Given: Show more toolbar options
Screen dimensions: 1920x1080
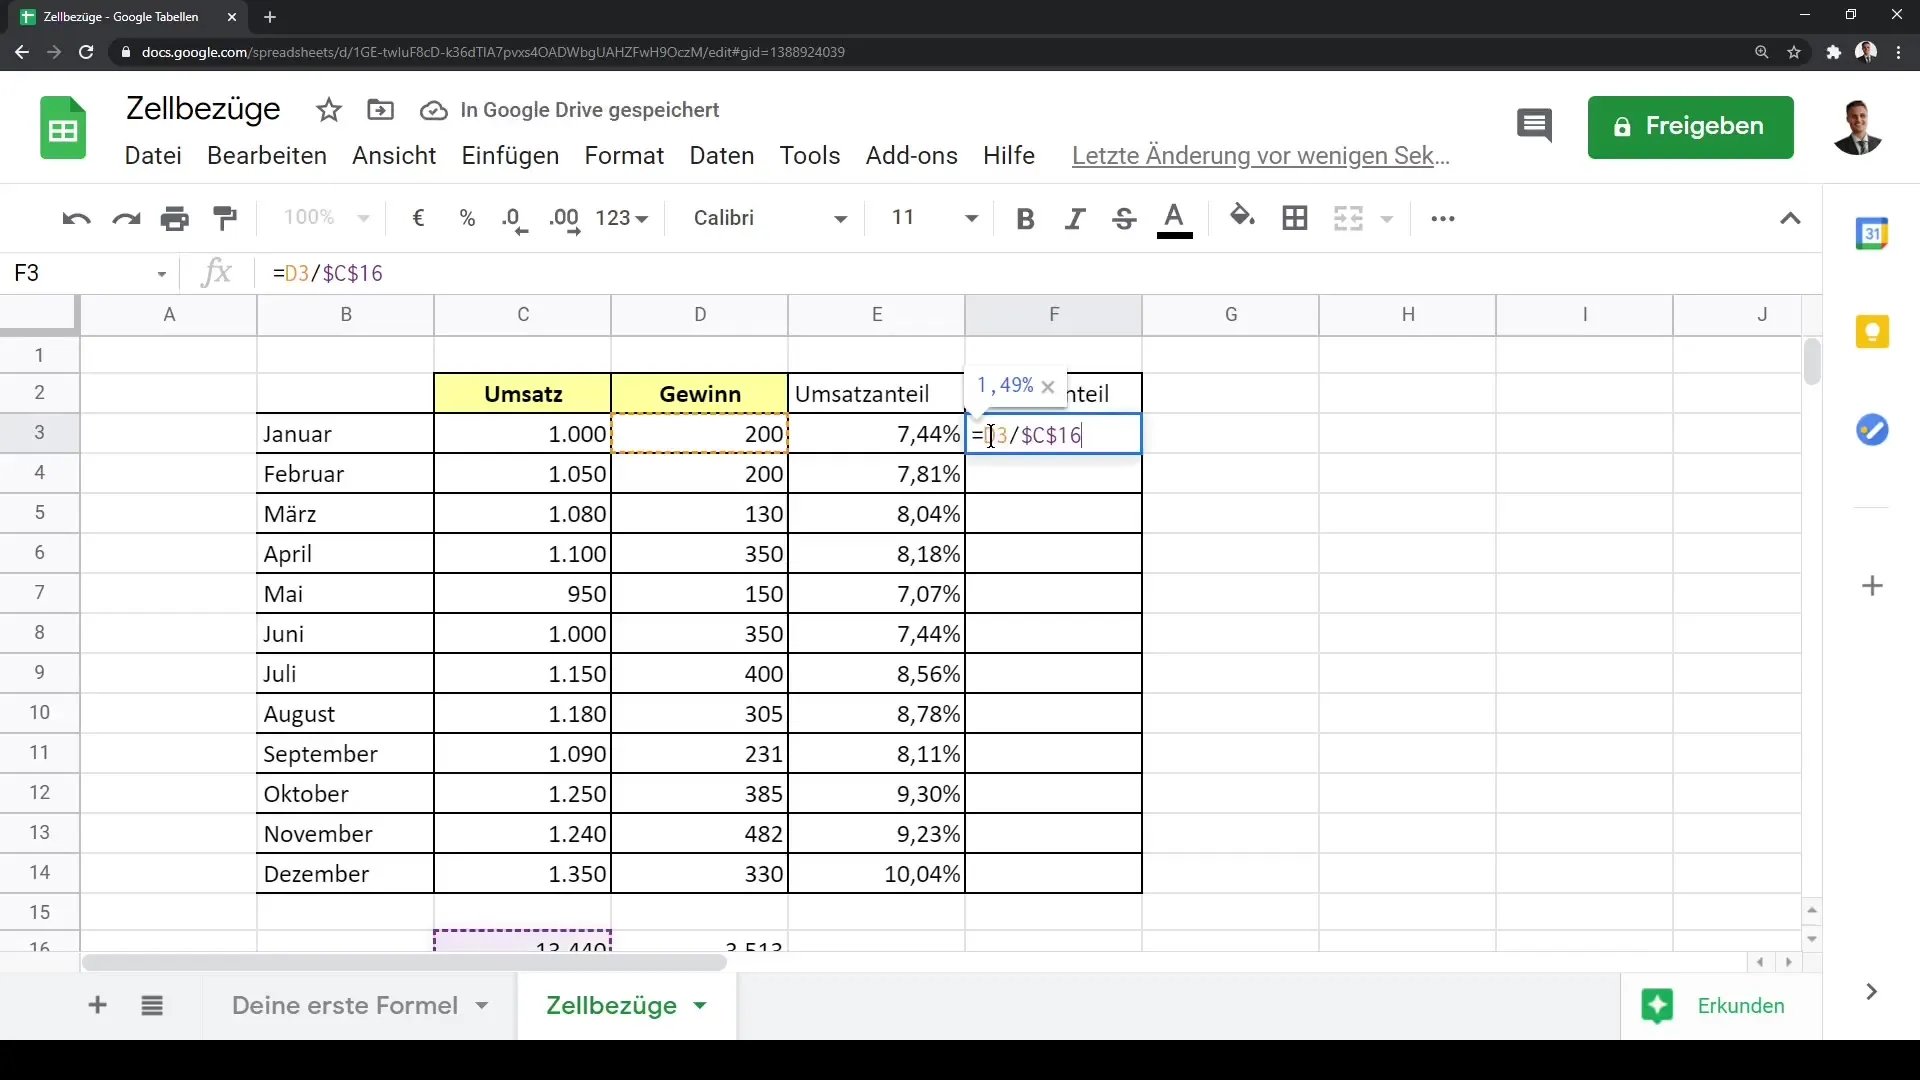Looking at the screenshot, I should (1443, 218).
